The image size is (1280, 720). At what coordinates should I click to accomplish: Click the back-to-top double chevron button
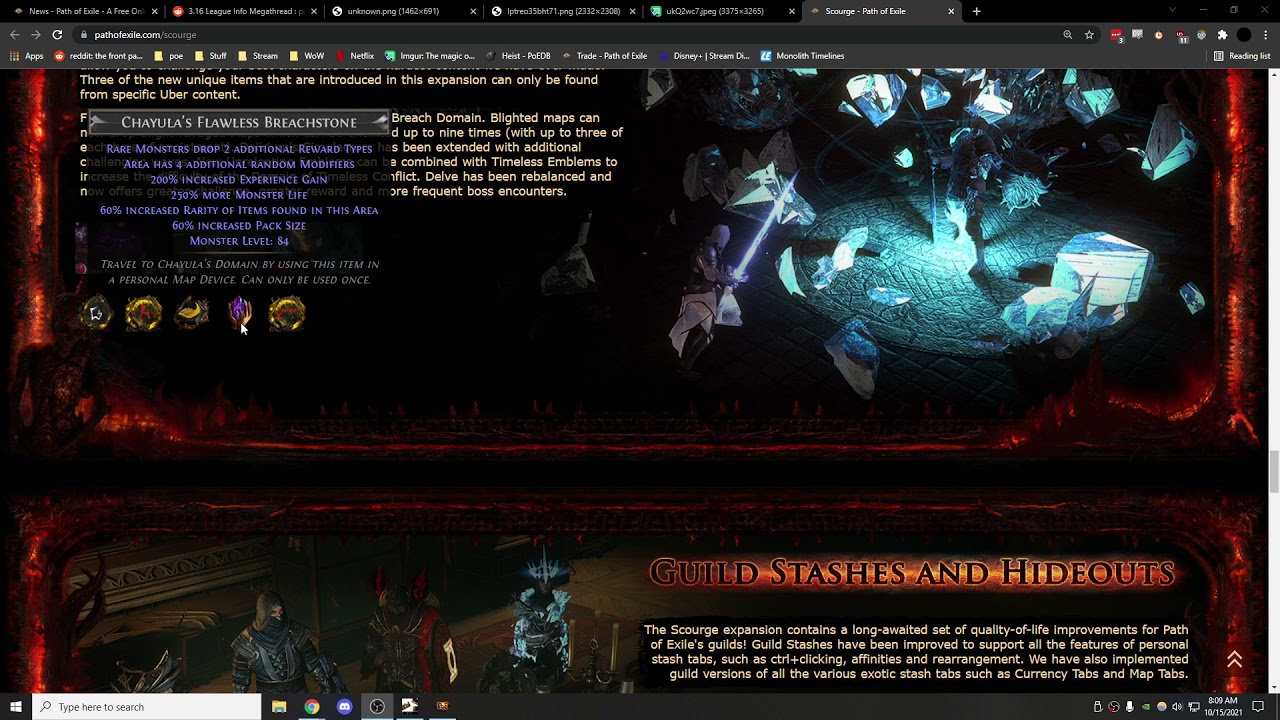[x=1234, y=659]
